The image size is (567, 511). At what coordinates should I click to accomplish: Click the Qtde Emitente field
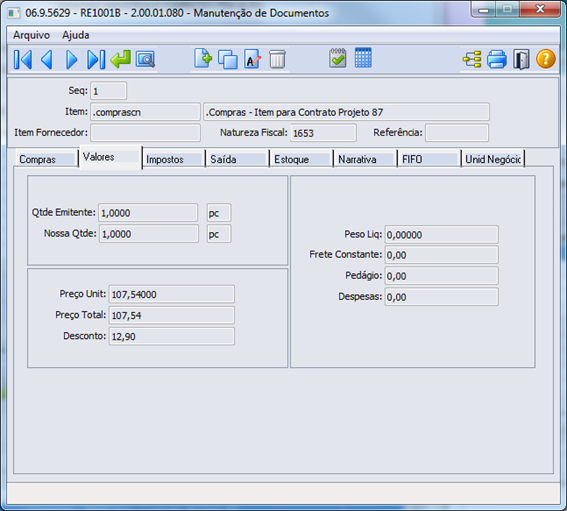click(x=148, y=213)
